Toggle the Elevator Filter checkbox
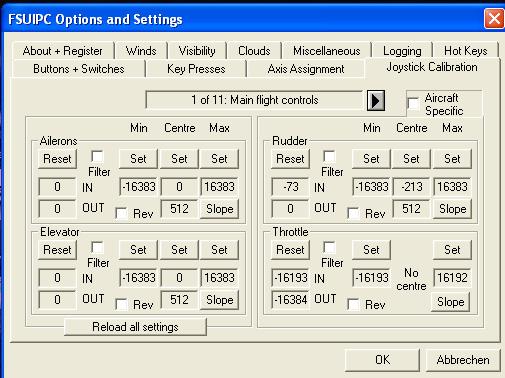The height and width of the screenshot is (378, 505). pyautogui.click(x=97, y=247)
